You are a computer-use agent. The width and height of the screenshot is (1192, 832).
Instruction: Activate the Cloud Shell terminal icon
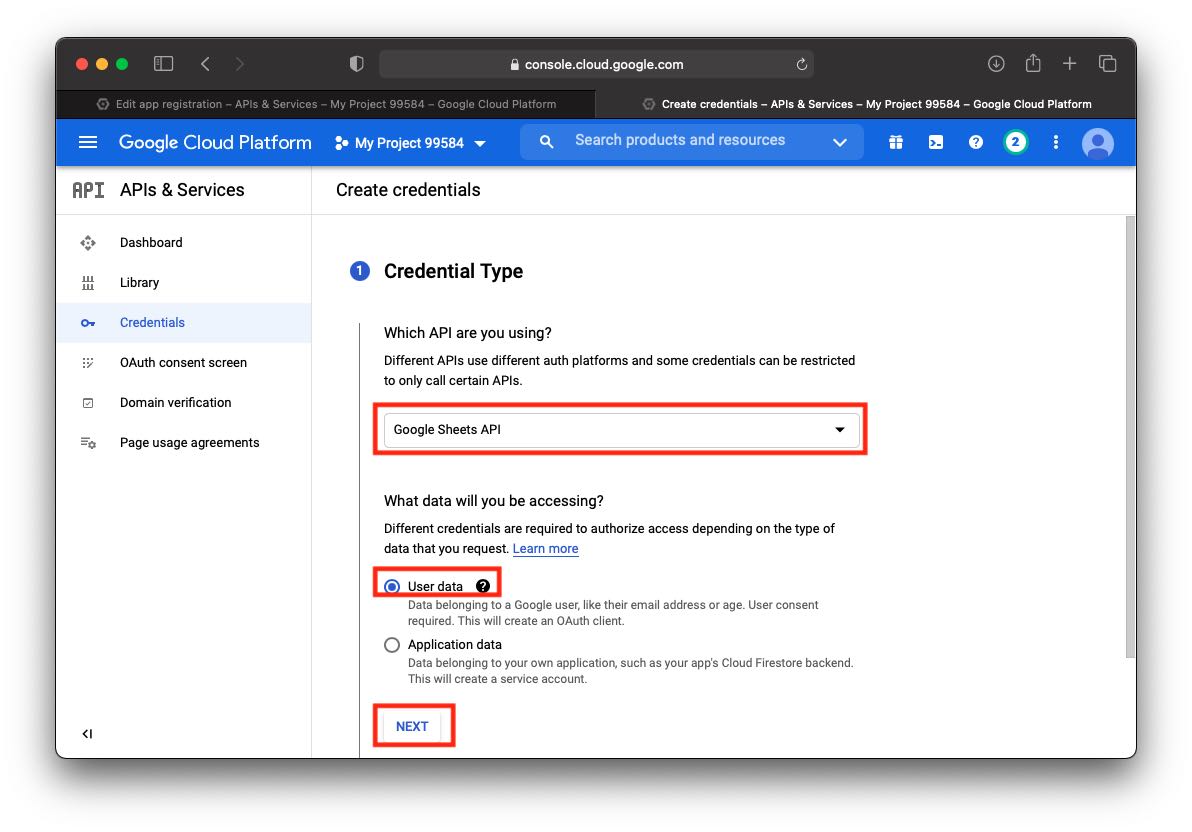935,142
